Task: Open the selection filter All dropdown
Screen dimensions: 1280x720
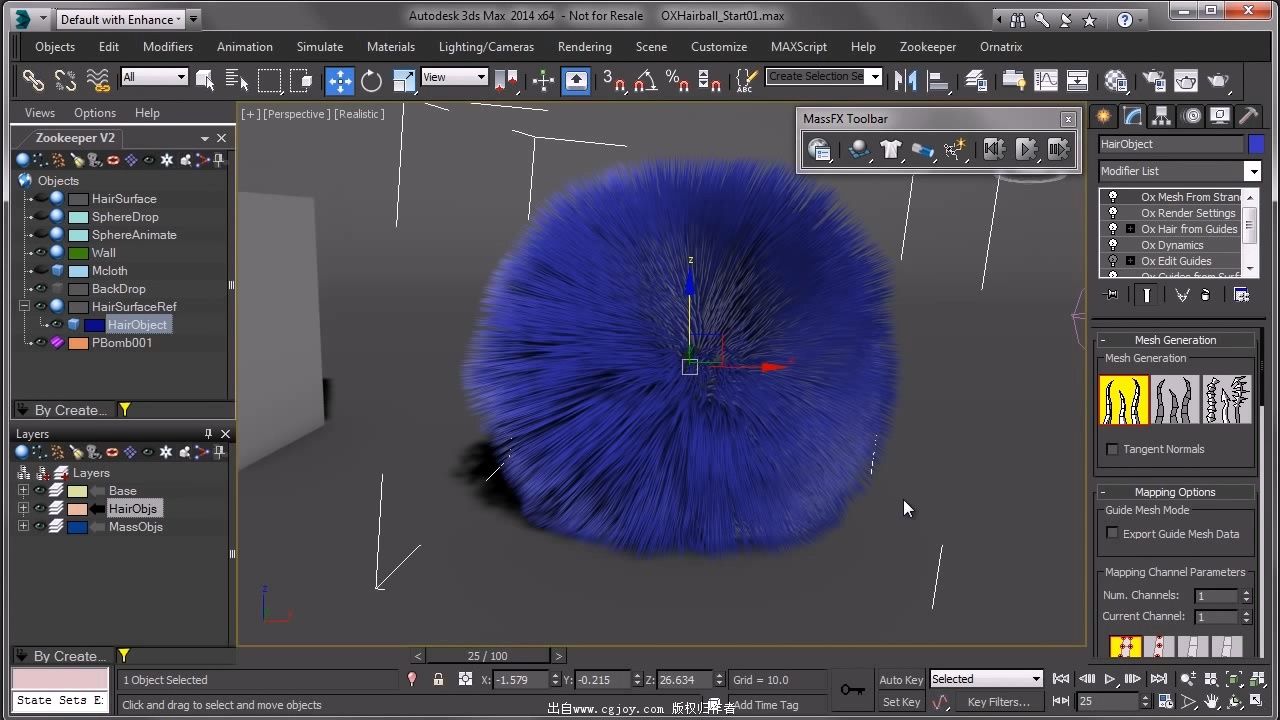Action: [154, 77]
